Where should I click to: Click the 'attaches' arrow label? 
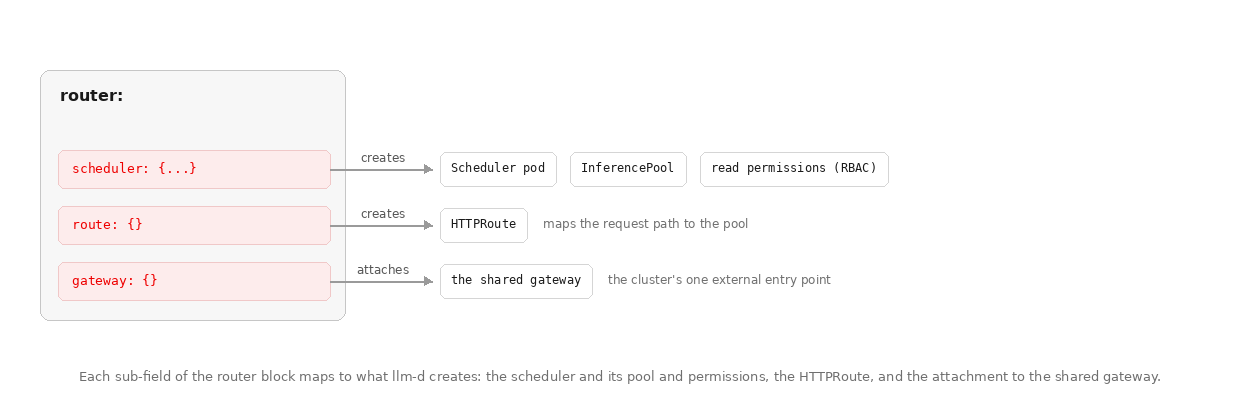[383, 270]
